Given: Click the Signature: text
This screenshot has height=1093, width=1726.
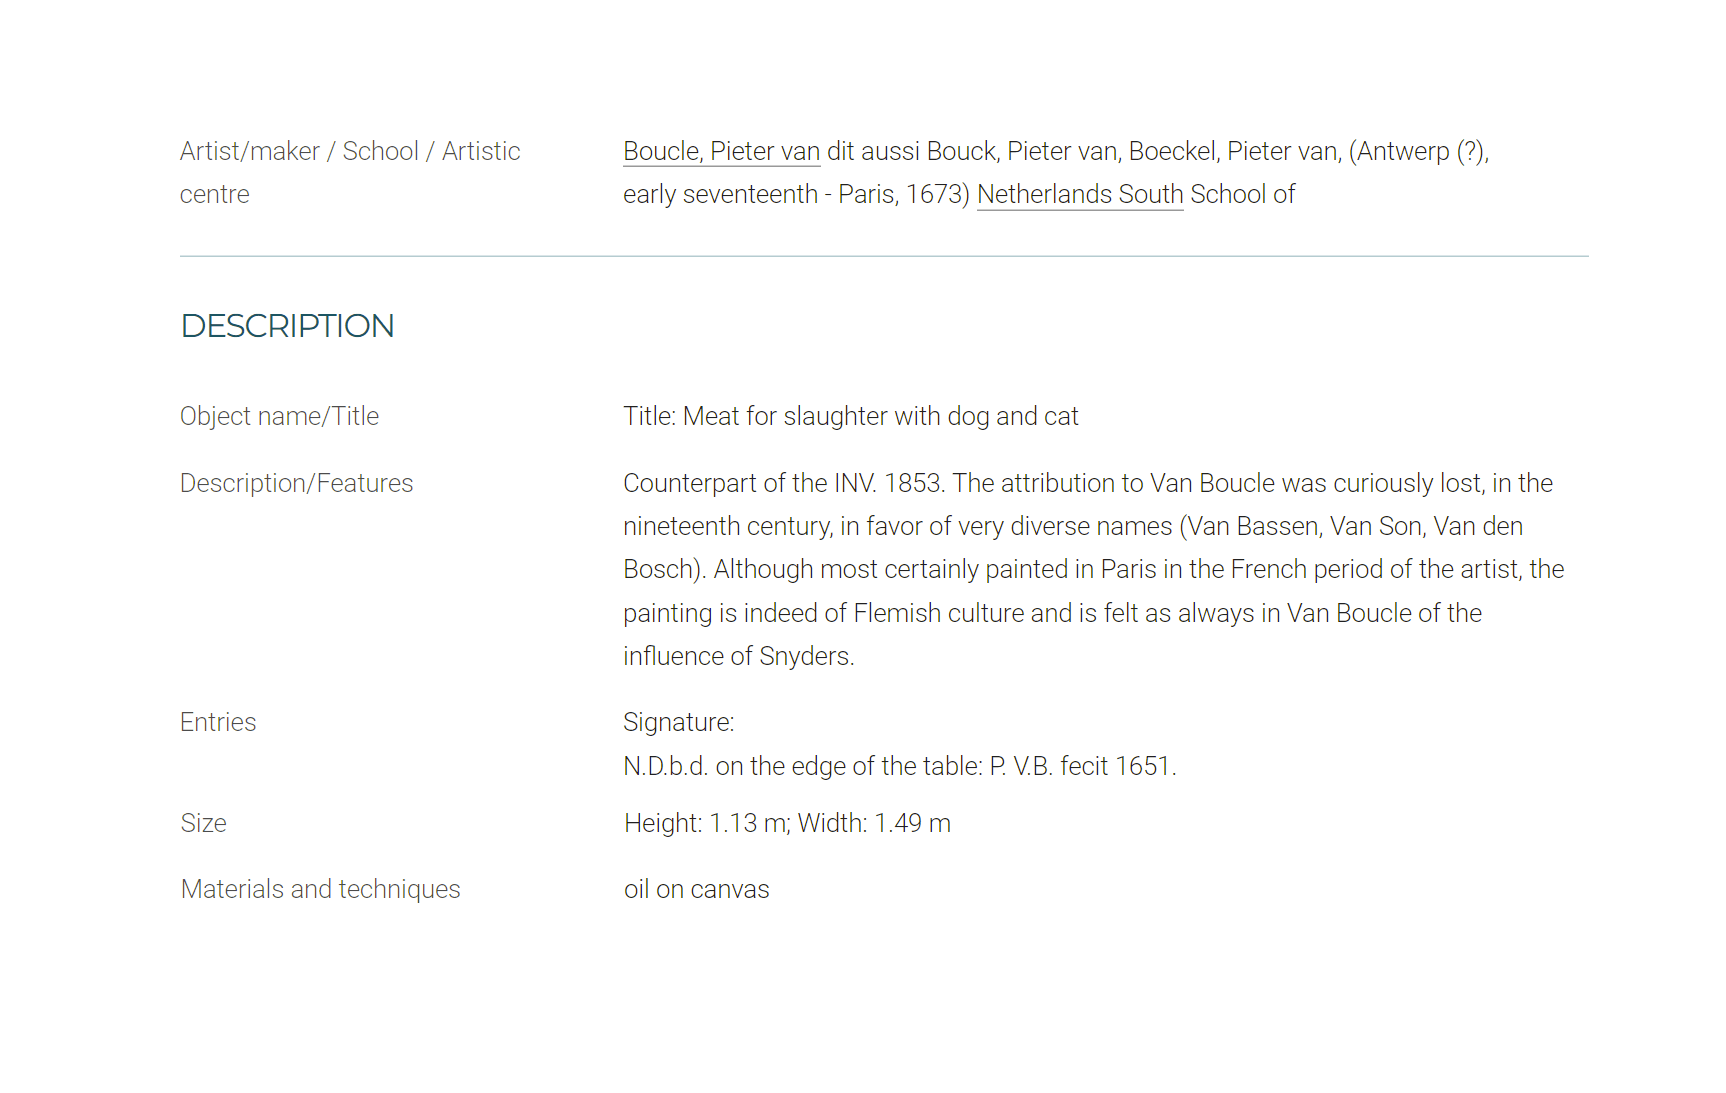Looking at the screenshot, I should [679, 722].
